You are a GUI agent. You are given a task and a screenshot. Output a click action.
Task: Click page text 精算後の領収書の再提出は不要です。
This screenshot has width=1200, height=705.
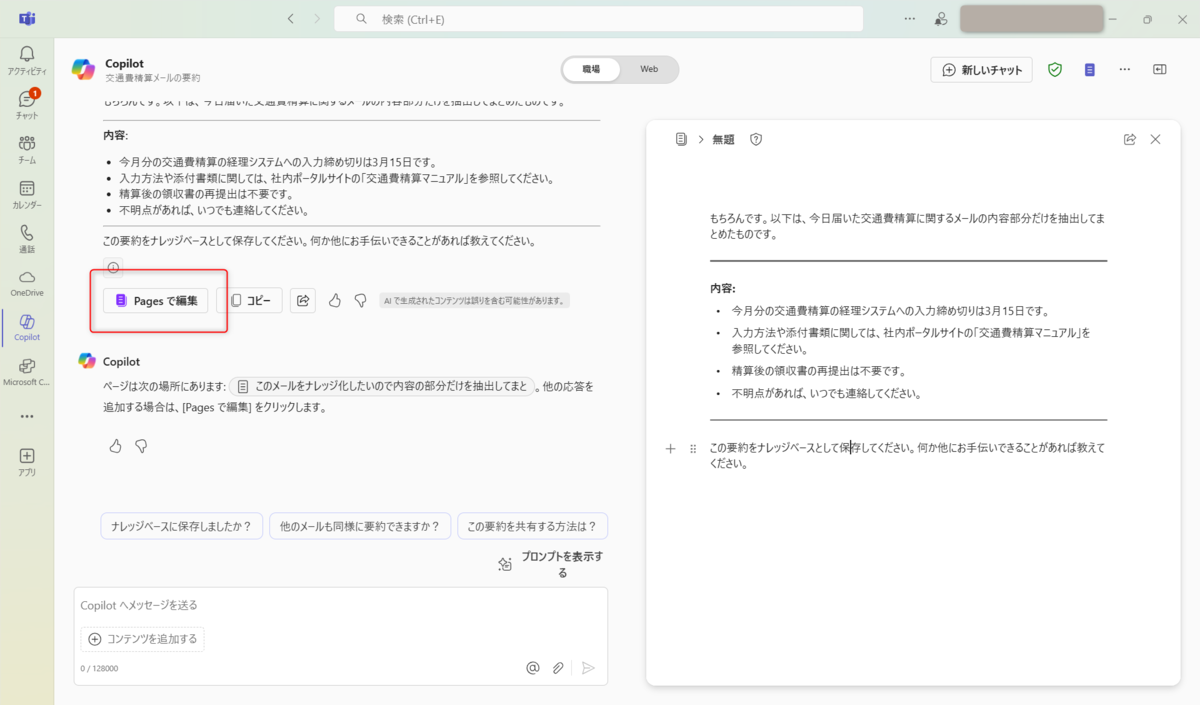pos(818,371)
